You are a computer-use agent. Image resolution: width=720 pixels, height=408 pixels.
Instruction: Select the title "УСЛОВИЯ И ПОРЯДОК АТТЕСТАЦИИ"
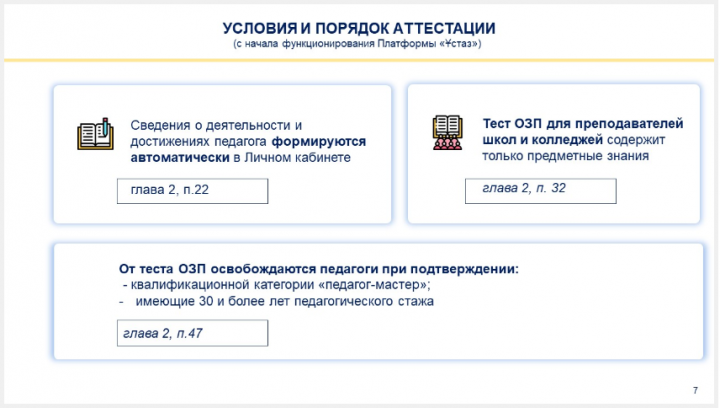tap(359, 28)
